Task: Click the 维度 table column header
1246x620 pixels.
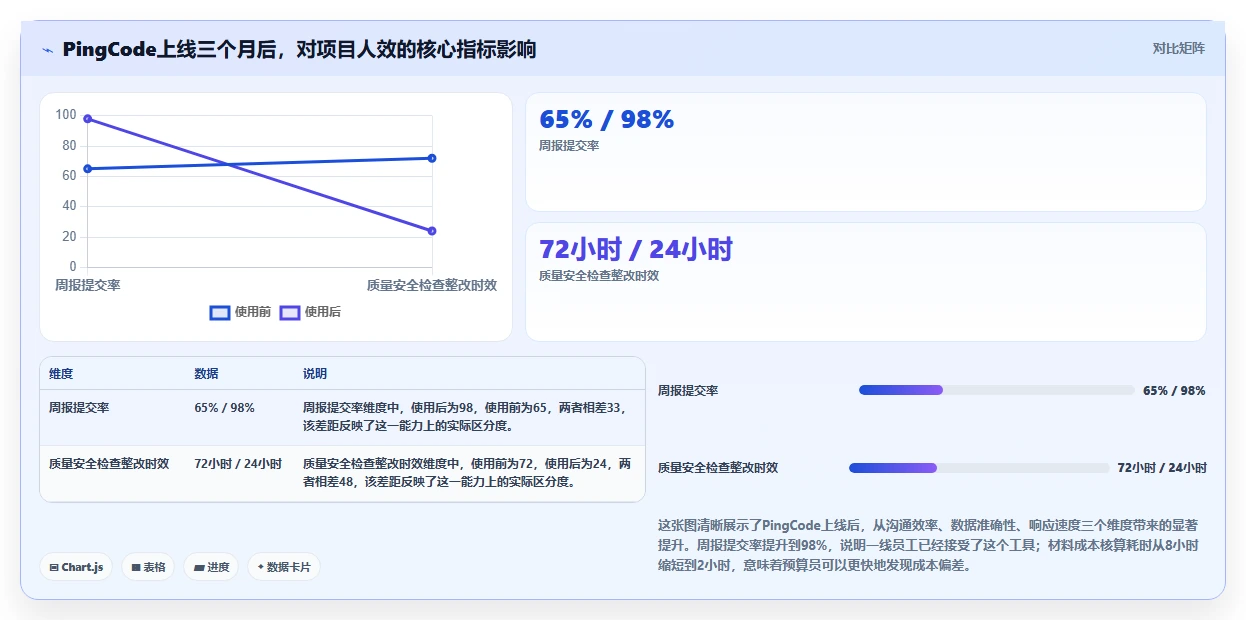Action: [61, 374]
